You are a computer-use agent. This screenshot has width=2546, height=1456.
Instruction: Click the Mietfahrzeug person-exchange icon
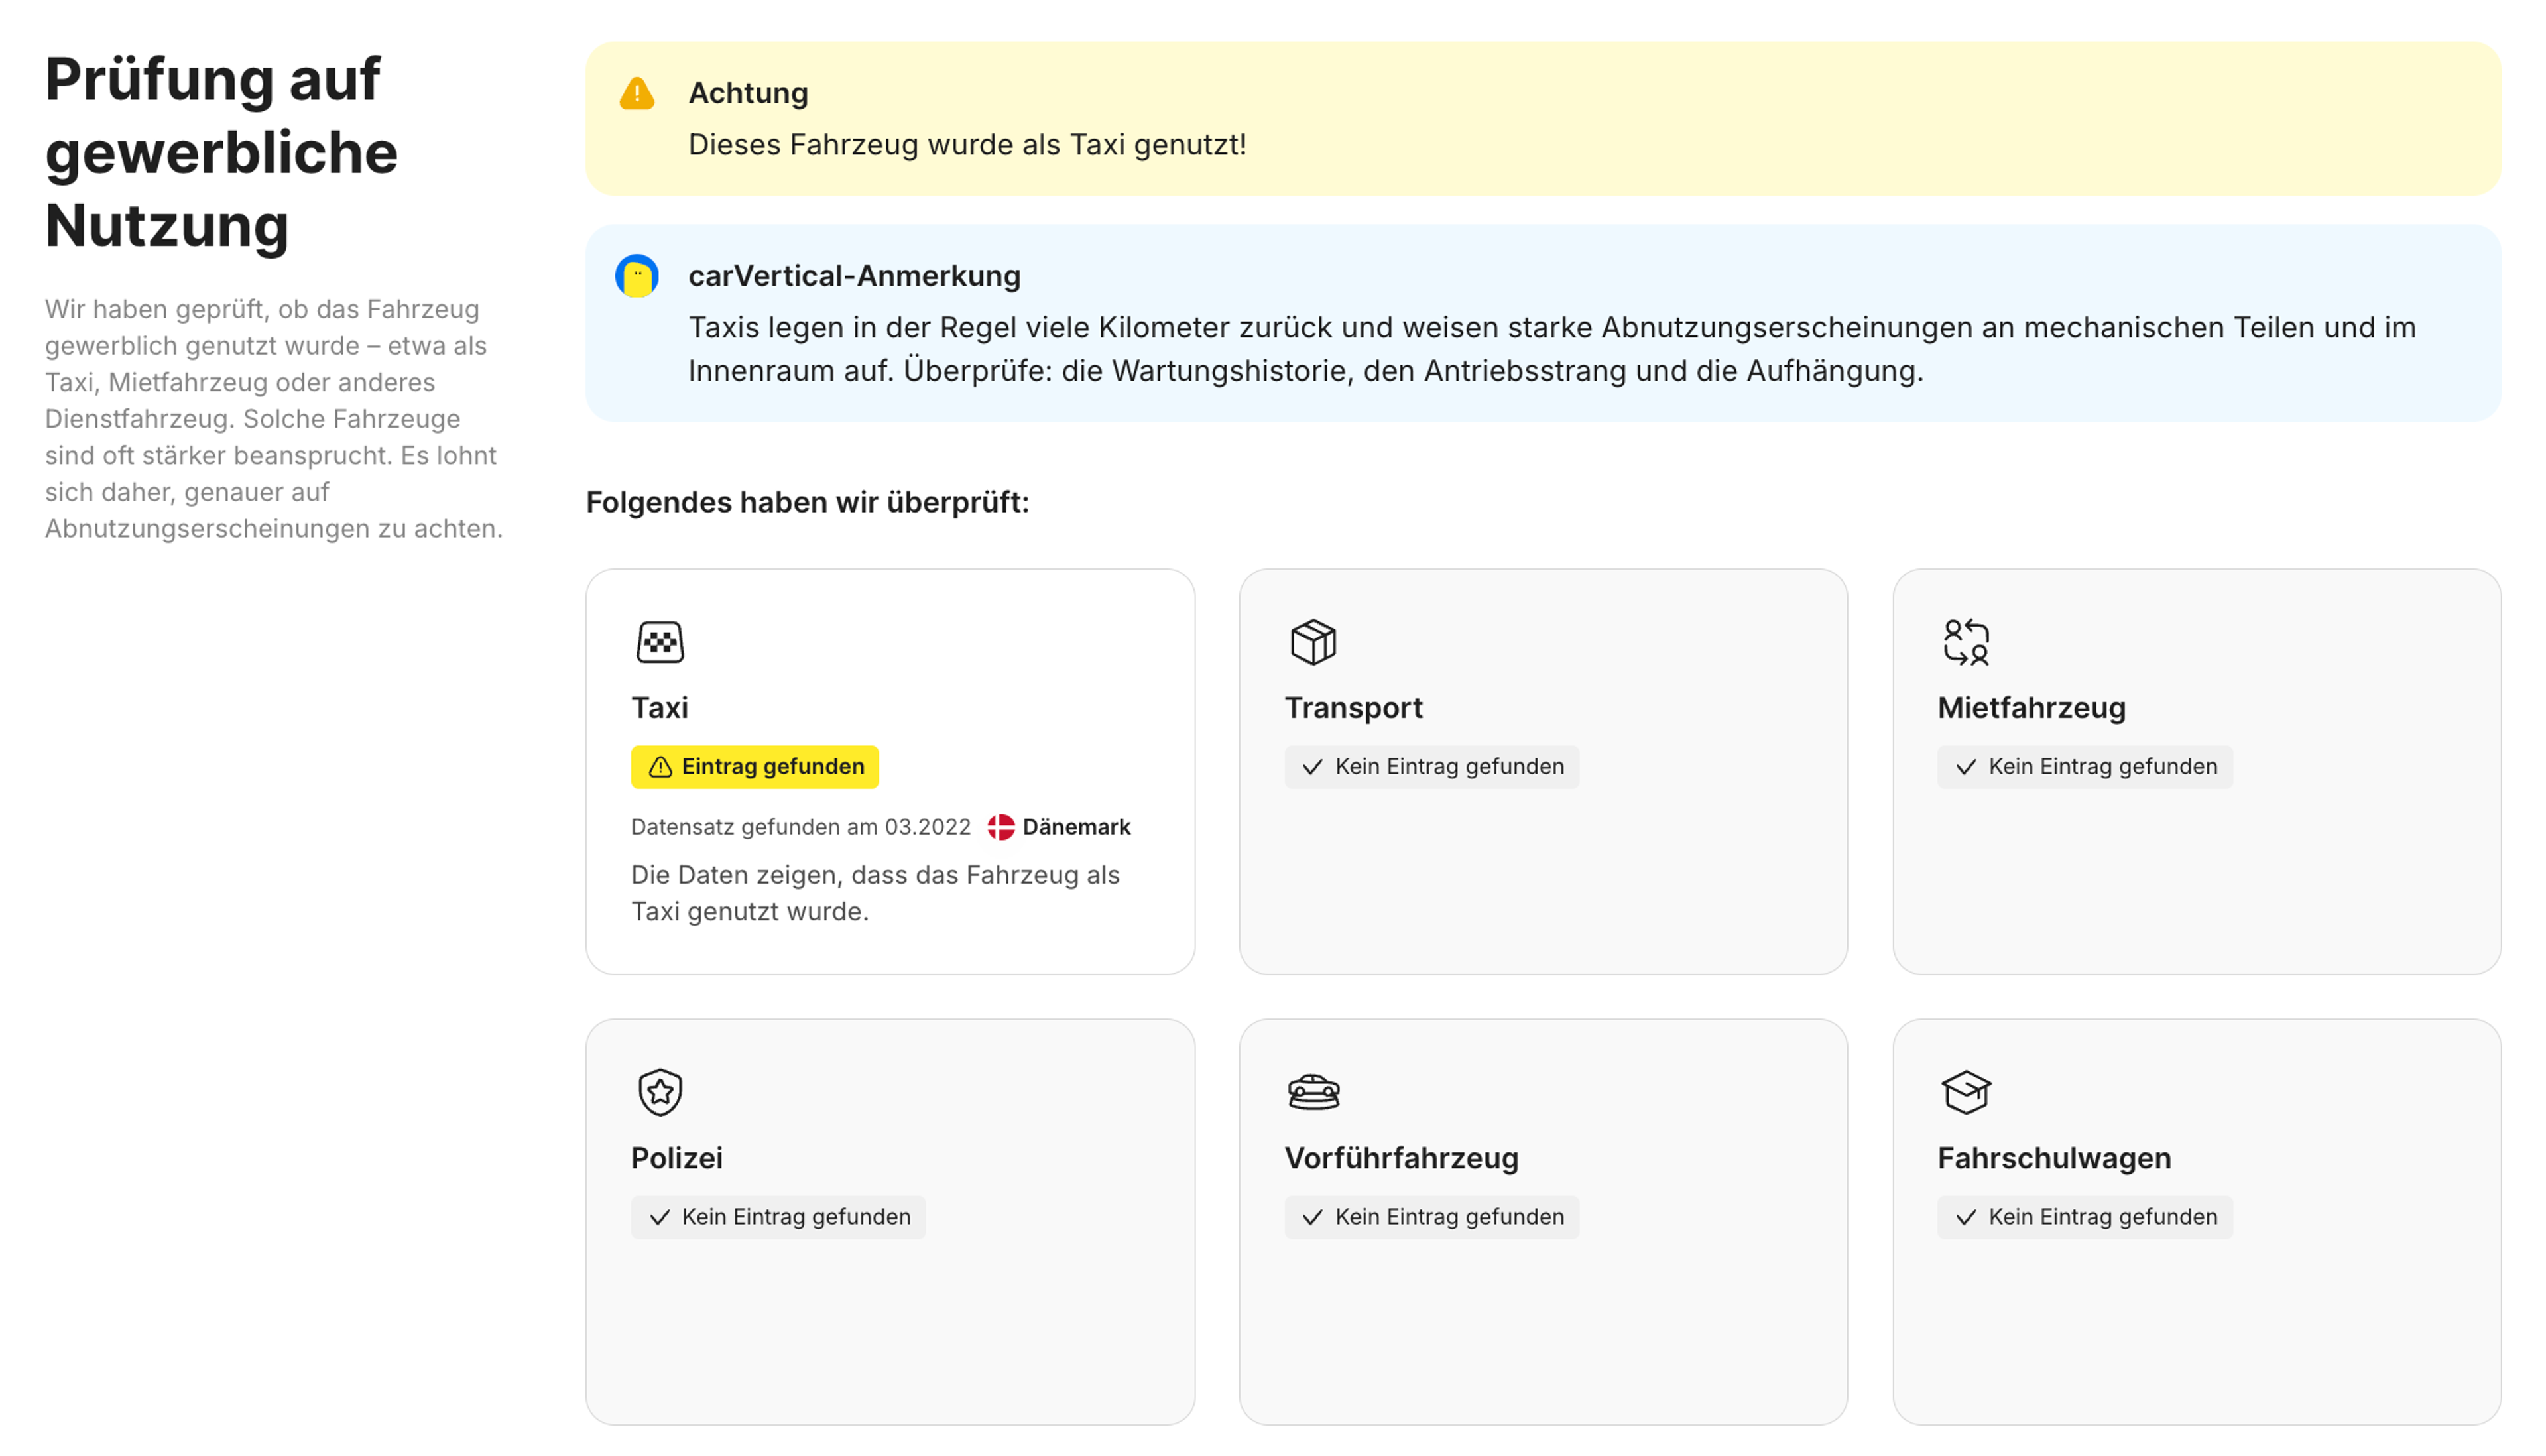[x=1966, y=641]
